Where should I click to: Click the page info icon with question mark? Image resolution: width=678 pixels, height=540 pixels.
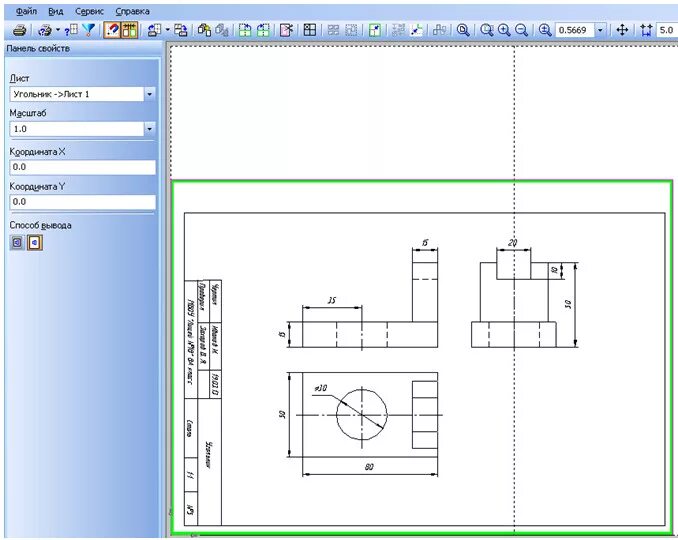click(71, 30)
